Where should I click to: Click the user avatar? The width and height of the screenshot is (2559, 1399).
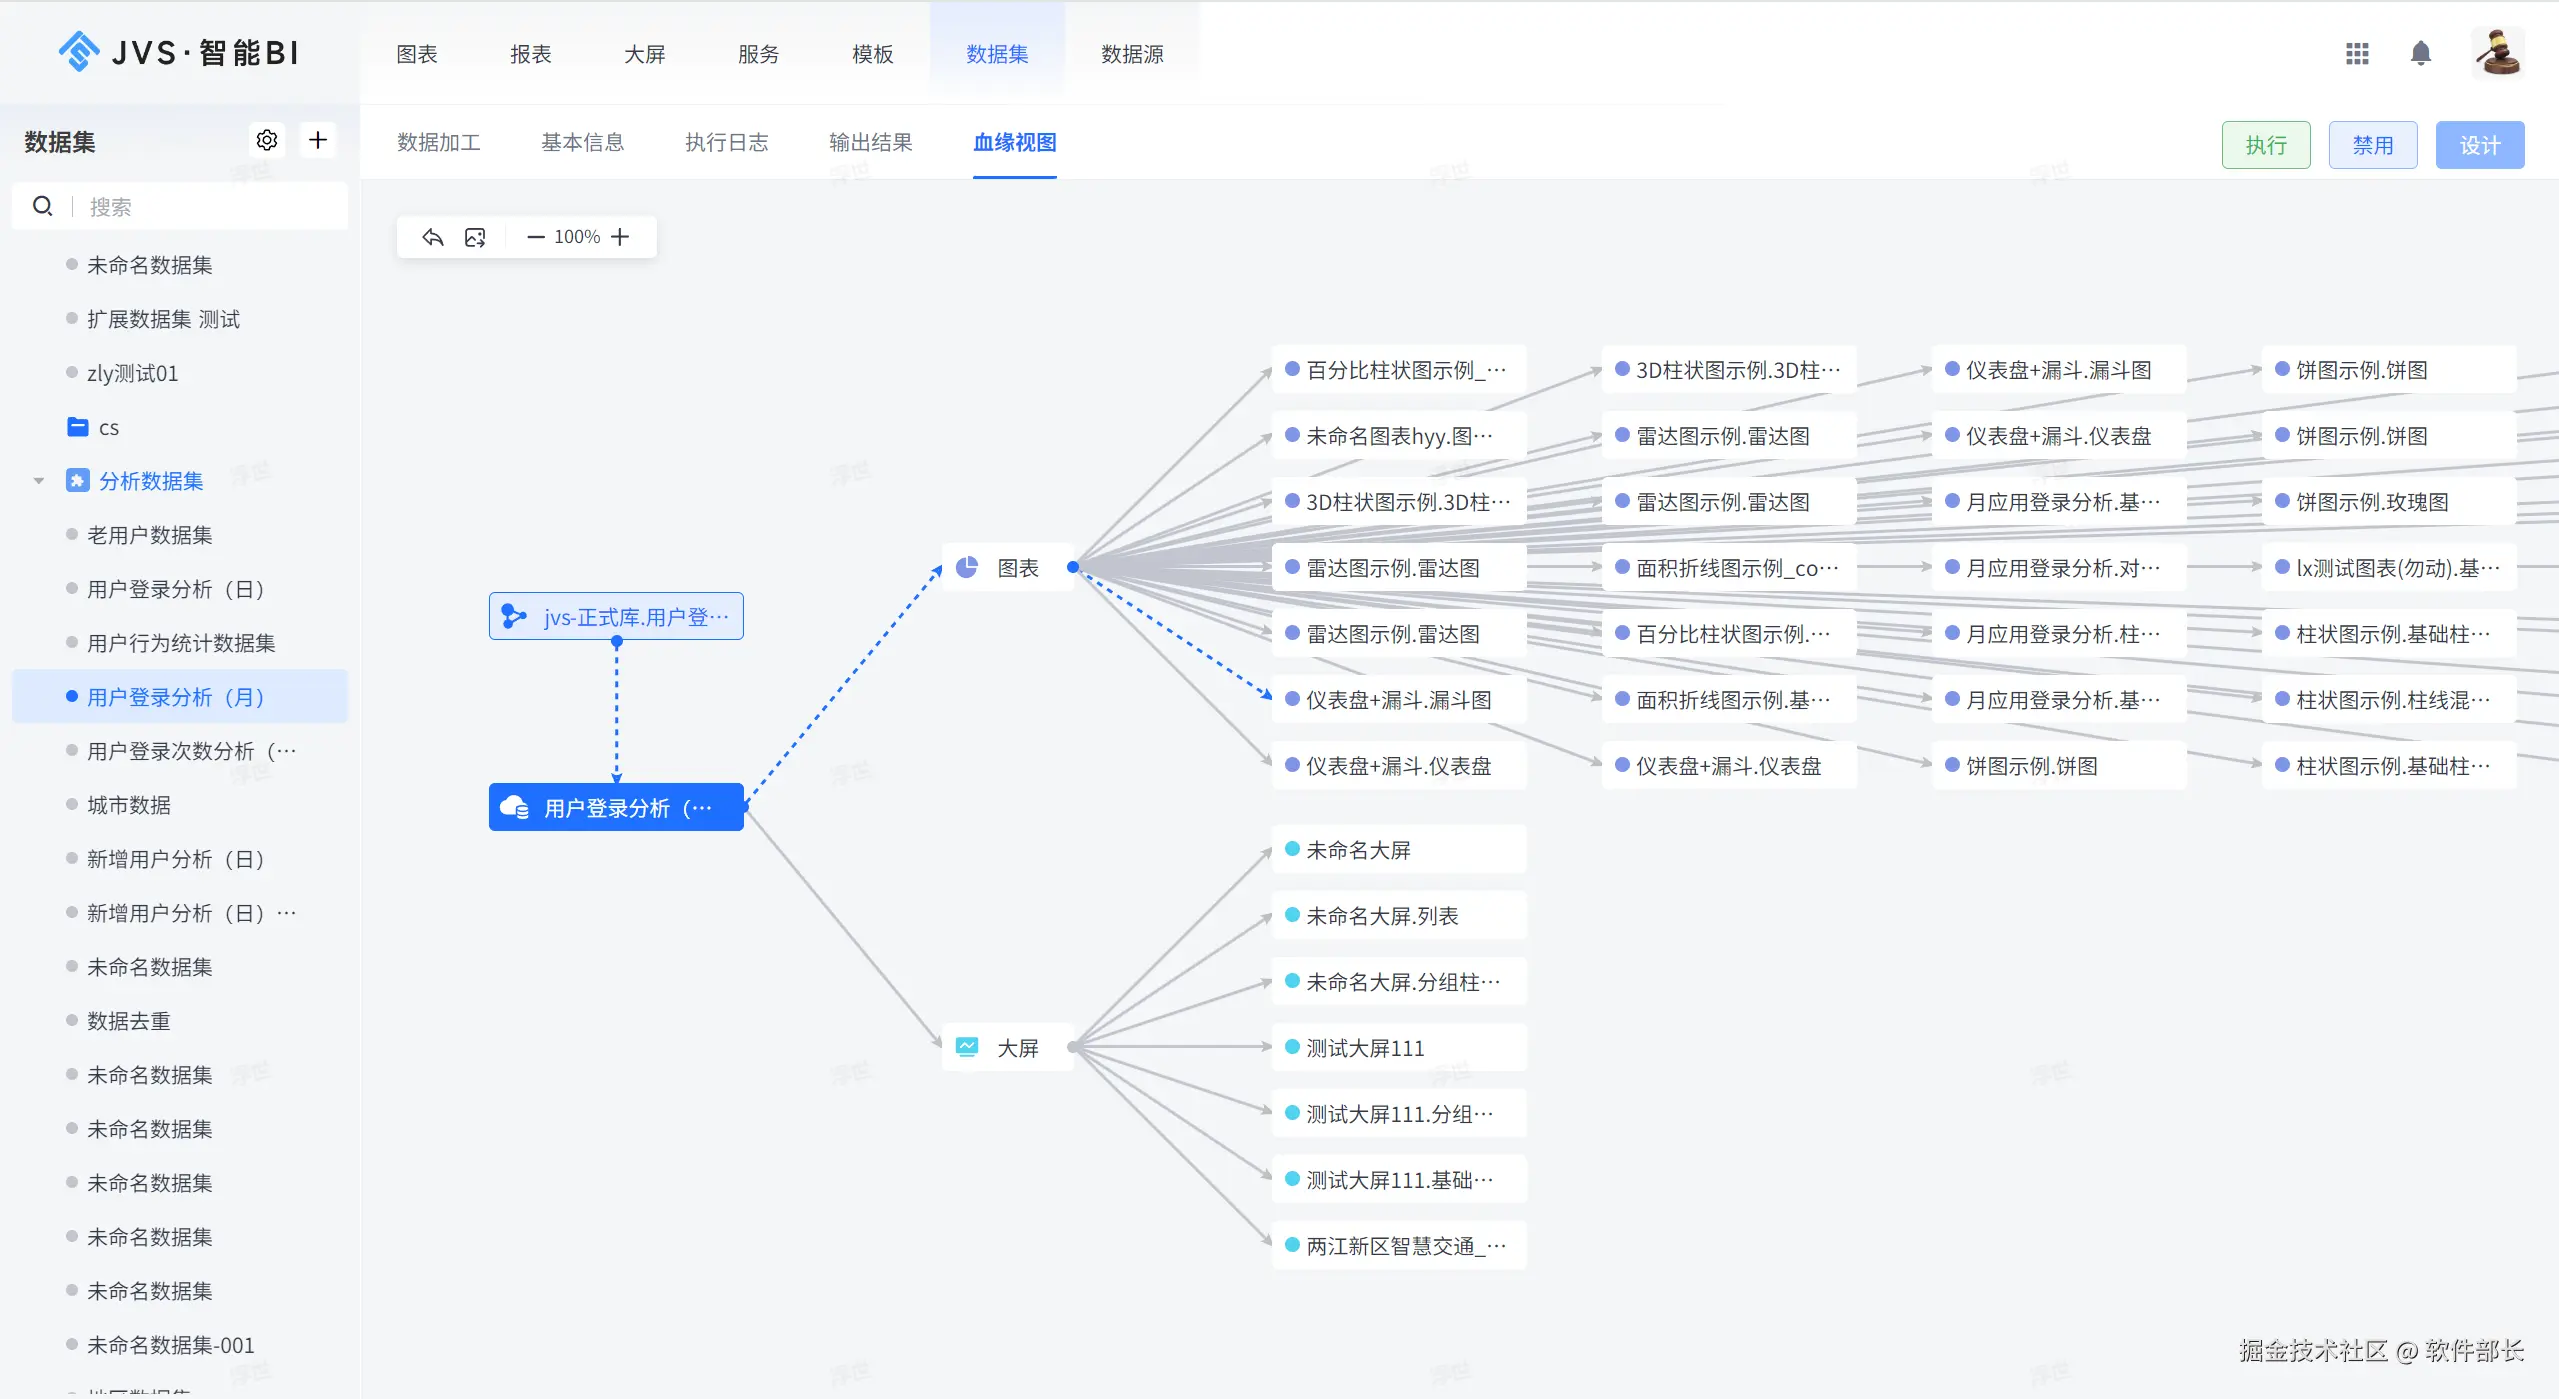pos(2497,53)
